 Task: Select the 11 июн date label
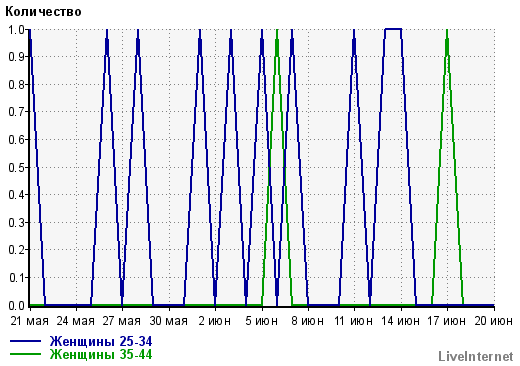[x=354, y=321]
